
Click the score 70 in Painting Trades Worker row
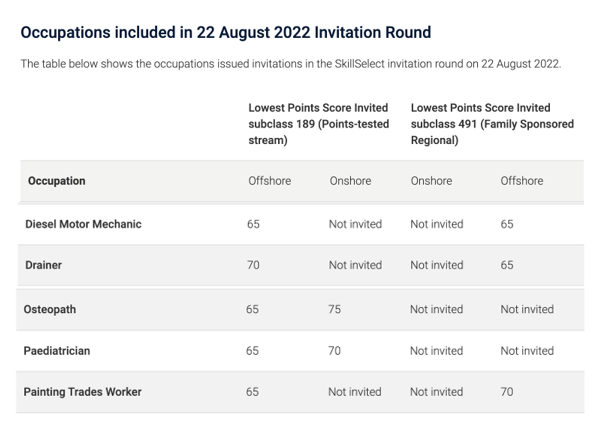point(507,392)
